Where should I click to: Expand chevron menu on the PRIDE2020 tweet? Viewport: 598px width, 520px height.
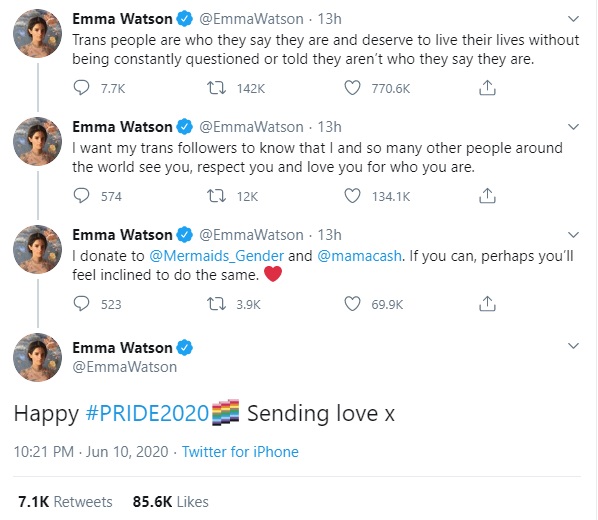[x=573, y=346]
